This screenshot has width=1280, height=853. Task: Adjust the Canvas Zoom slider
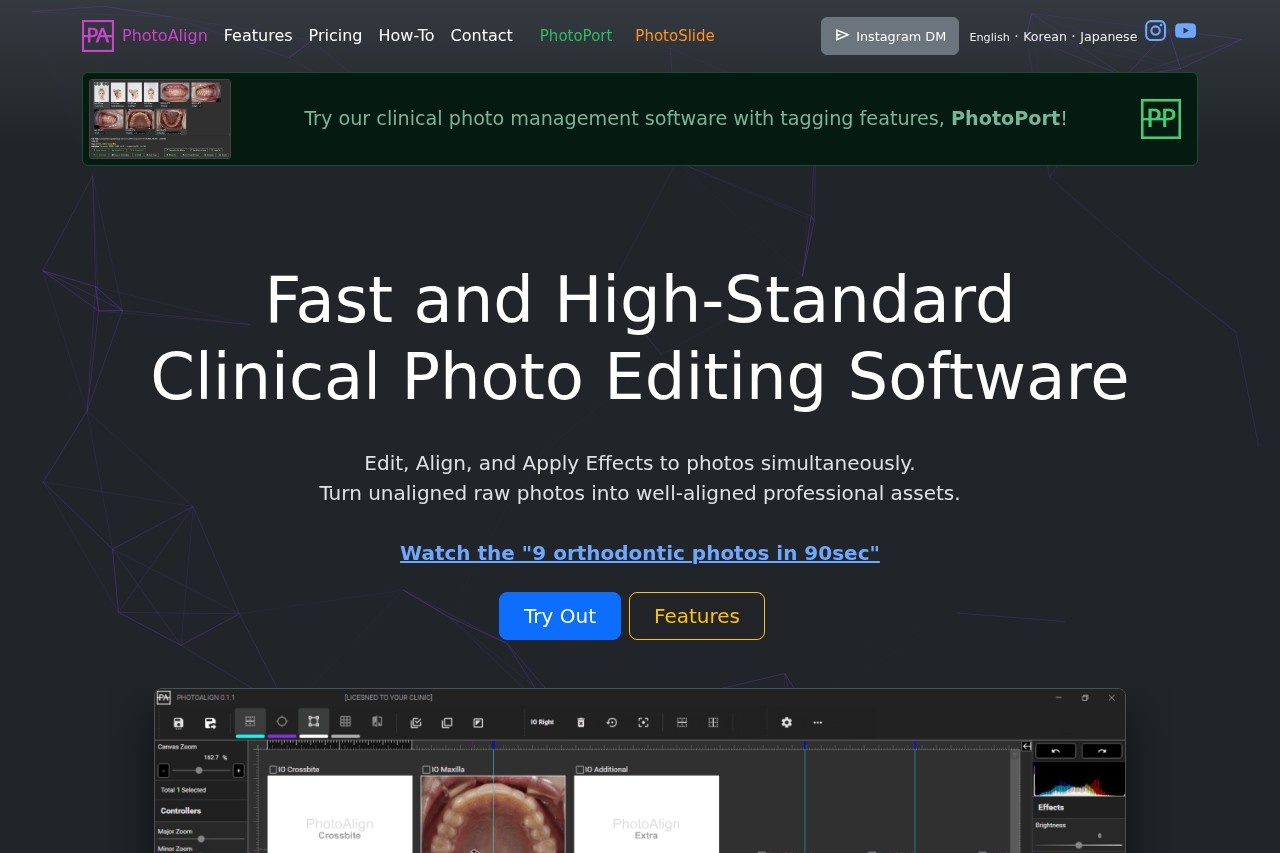199,770
